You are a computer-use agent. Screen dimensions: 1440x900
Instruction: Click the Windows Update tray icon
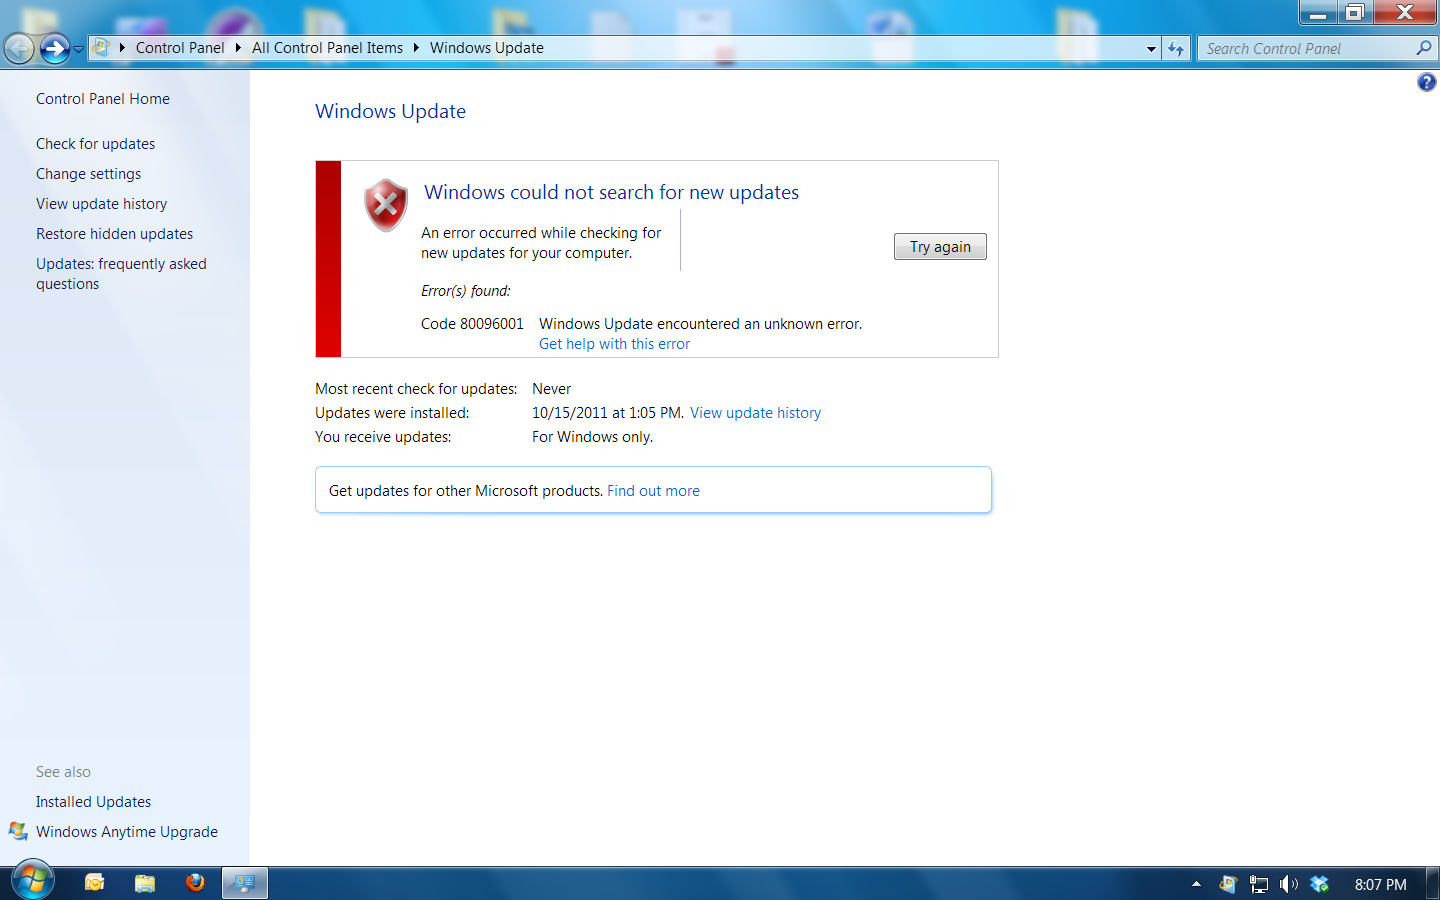1228,884
